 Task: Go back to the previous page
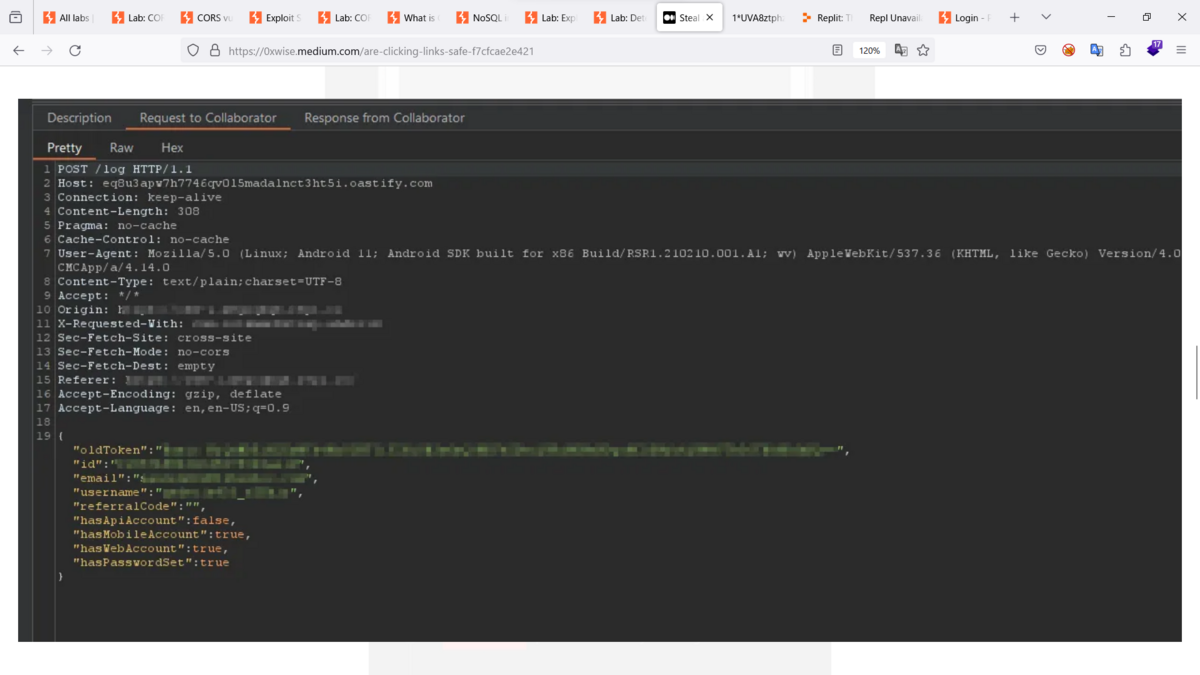(x=19, y=50)
